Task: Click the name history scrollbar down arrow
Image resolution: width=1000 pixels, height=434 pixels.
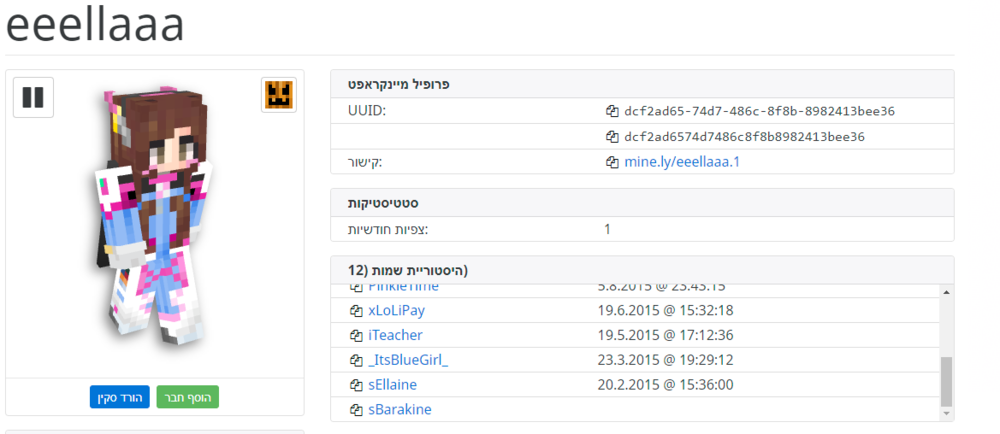Action: (x=946, y=413)
